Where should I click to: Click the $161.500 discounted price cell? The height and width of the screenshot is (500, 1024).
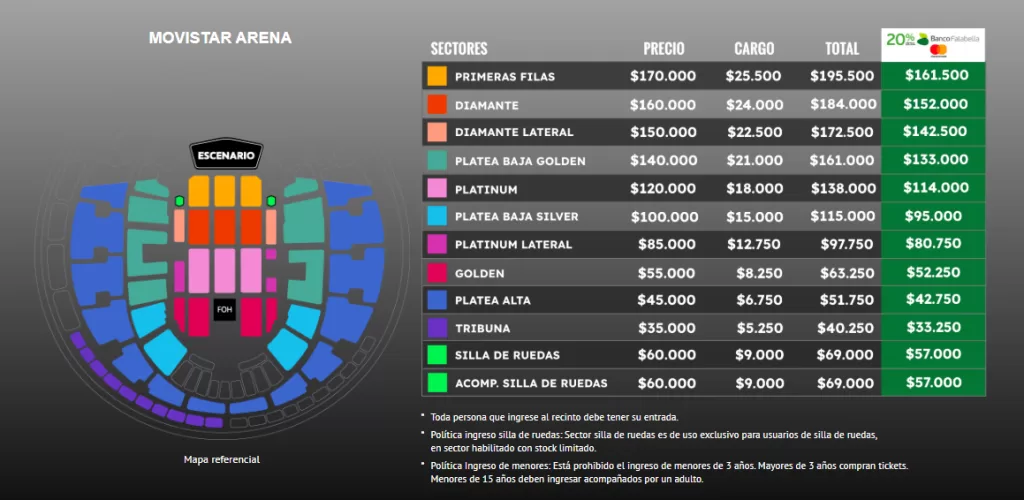pyautogui.click(x=936, y=76)
